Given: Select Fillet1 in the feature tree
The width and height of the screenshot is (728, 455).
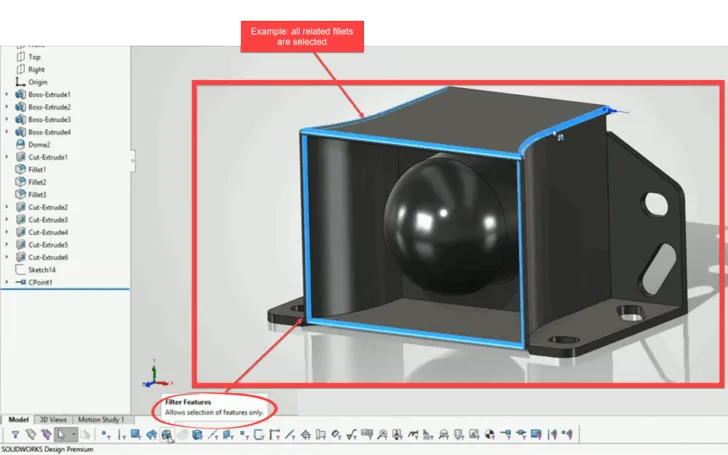Looking at the screenshot, I should coord(37,170).
